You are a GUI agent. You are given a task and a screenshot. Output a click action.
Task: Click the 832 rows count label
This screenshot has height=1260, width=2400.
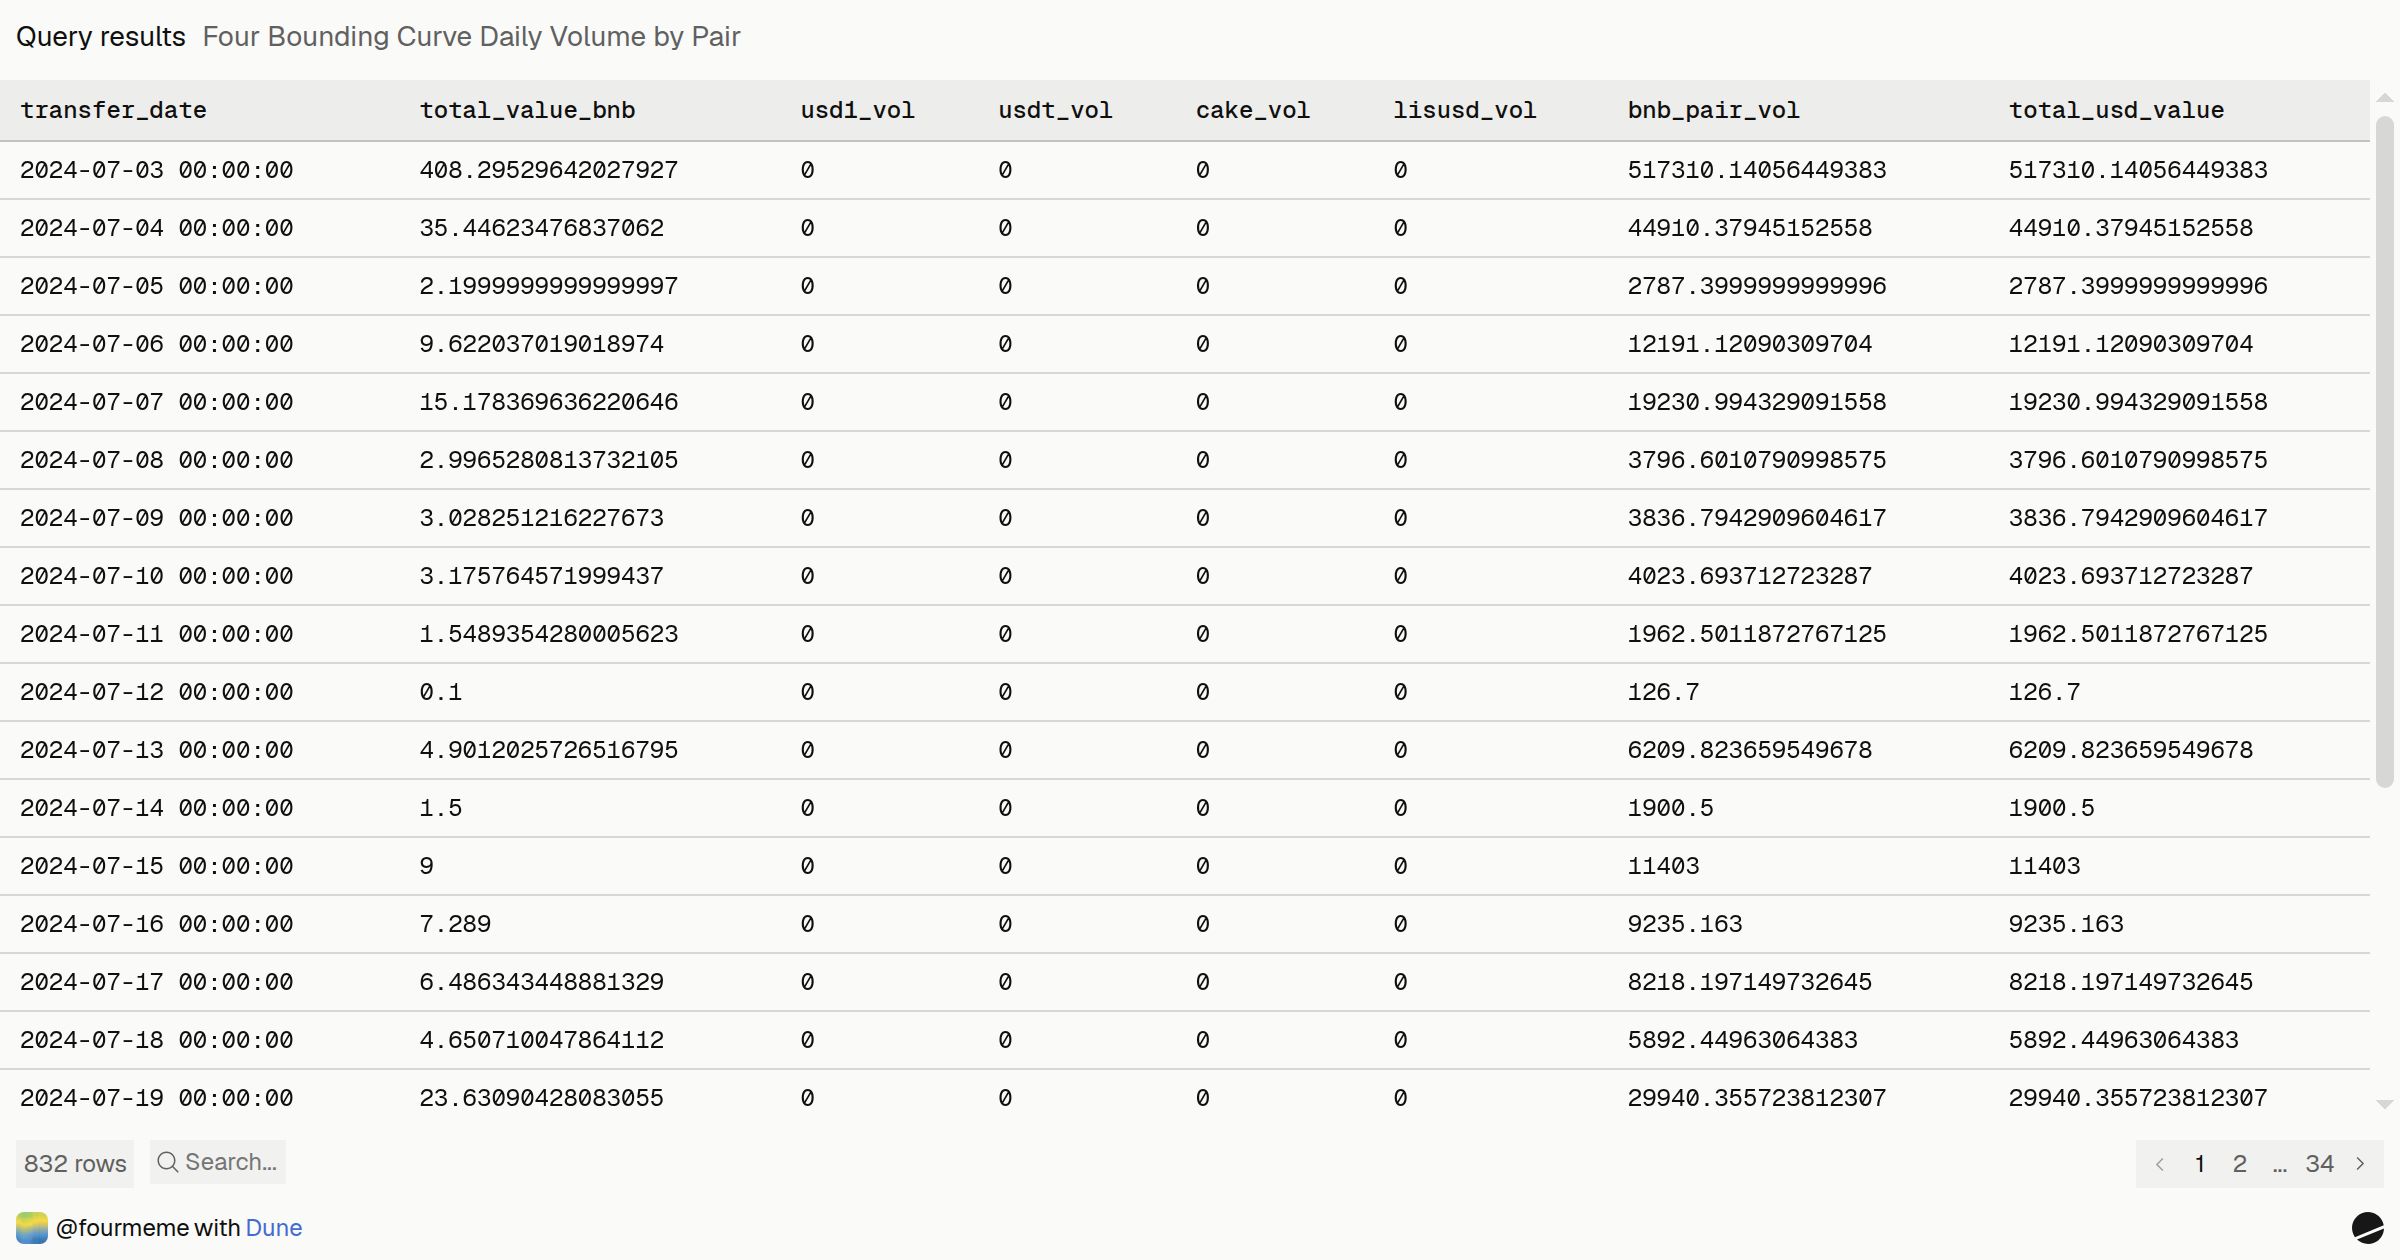[x=75, y=1164]
